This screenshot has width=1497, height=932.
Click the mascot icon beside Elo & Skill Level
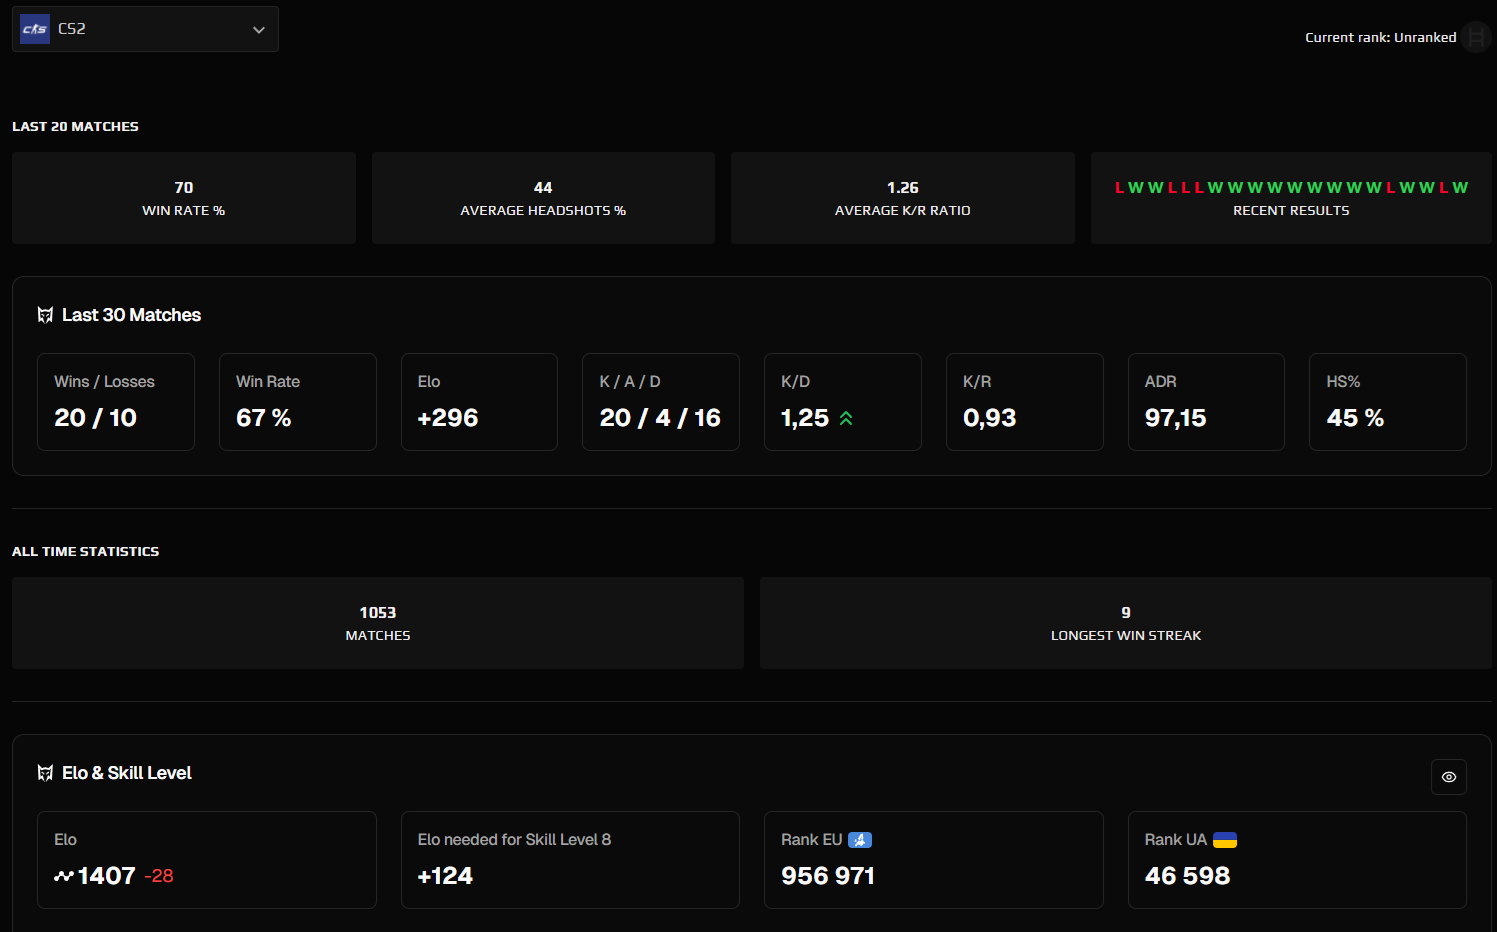(44, 772)
